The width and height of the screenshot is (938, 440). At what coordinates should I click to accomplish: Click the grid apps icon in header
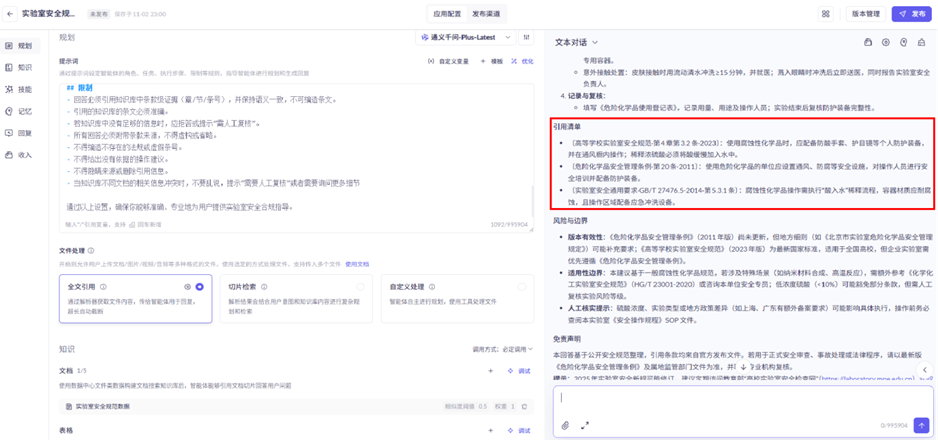coord(826,14)
